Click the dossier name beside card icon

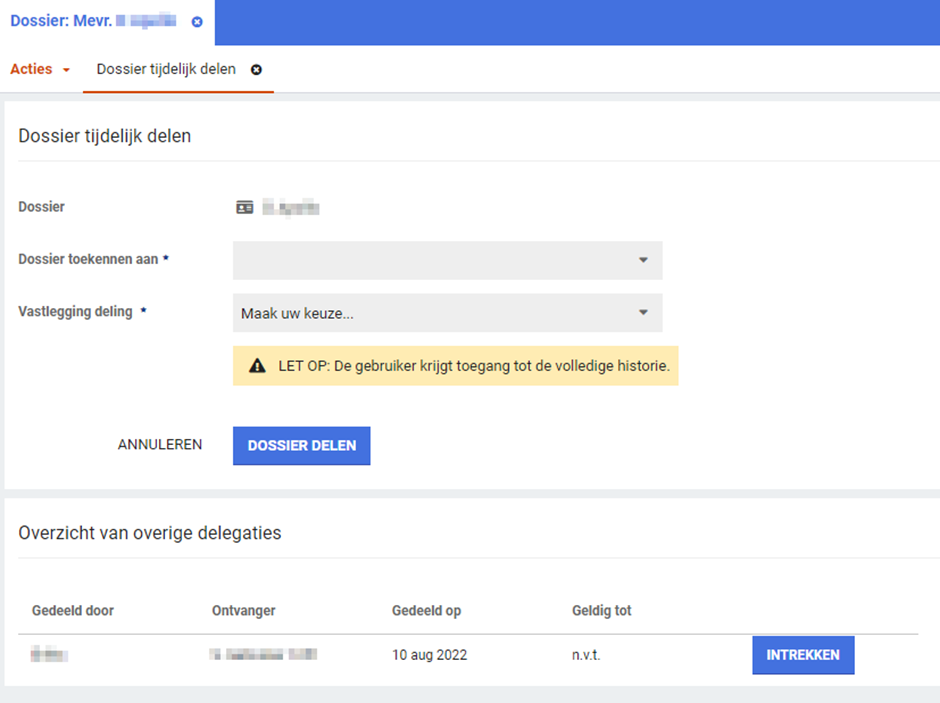pos(291,208)
